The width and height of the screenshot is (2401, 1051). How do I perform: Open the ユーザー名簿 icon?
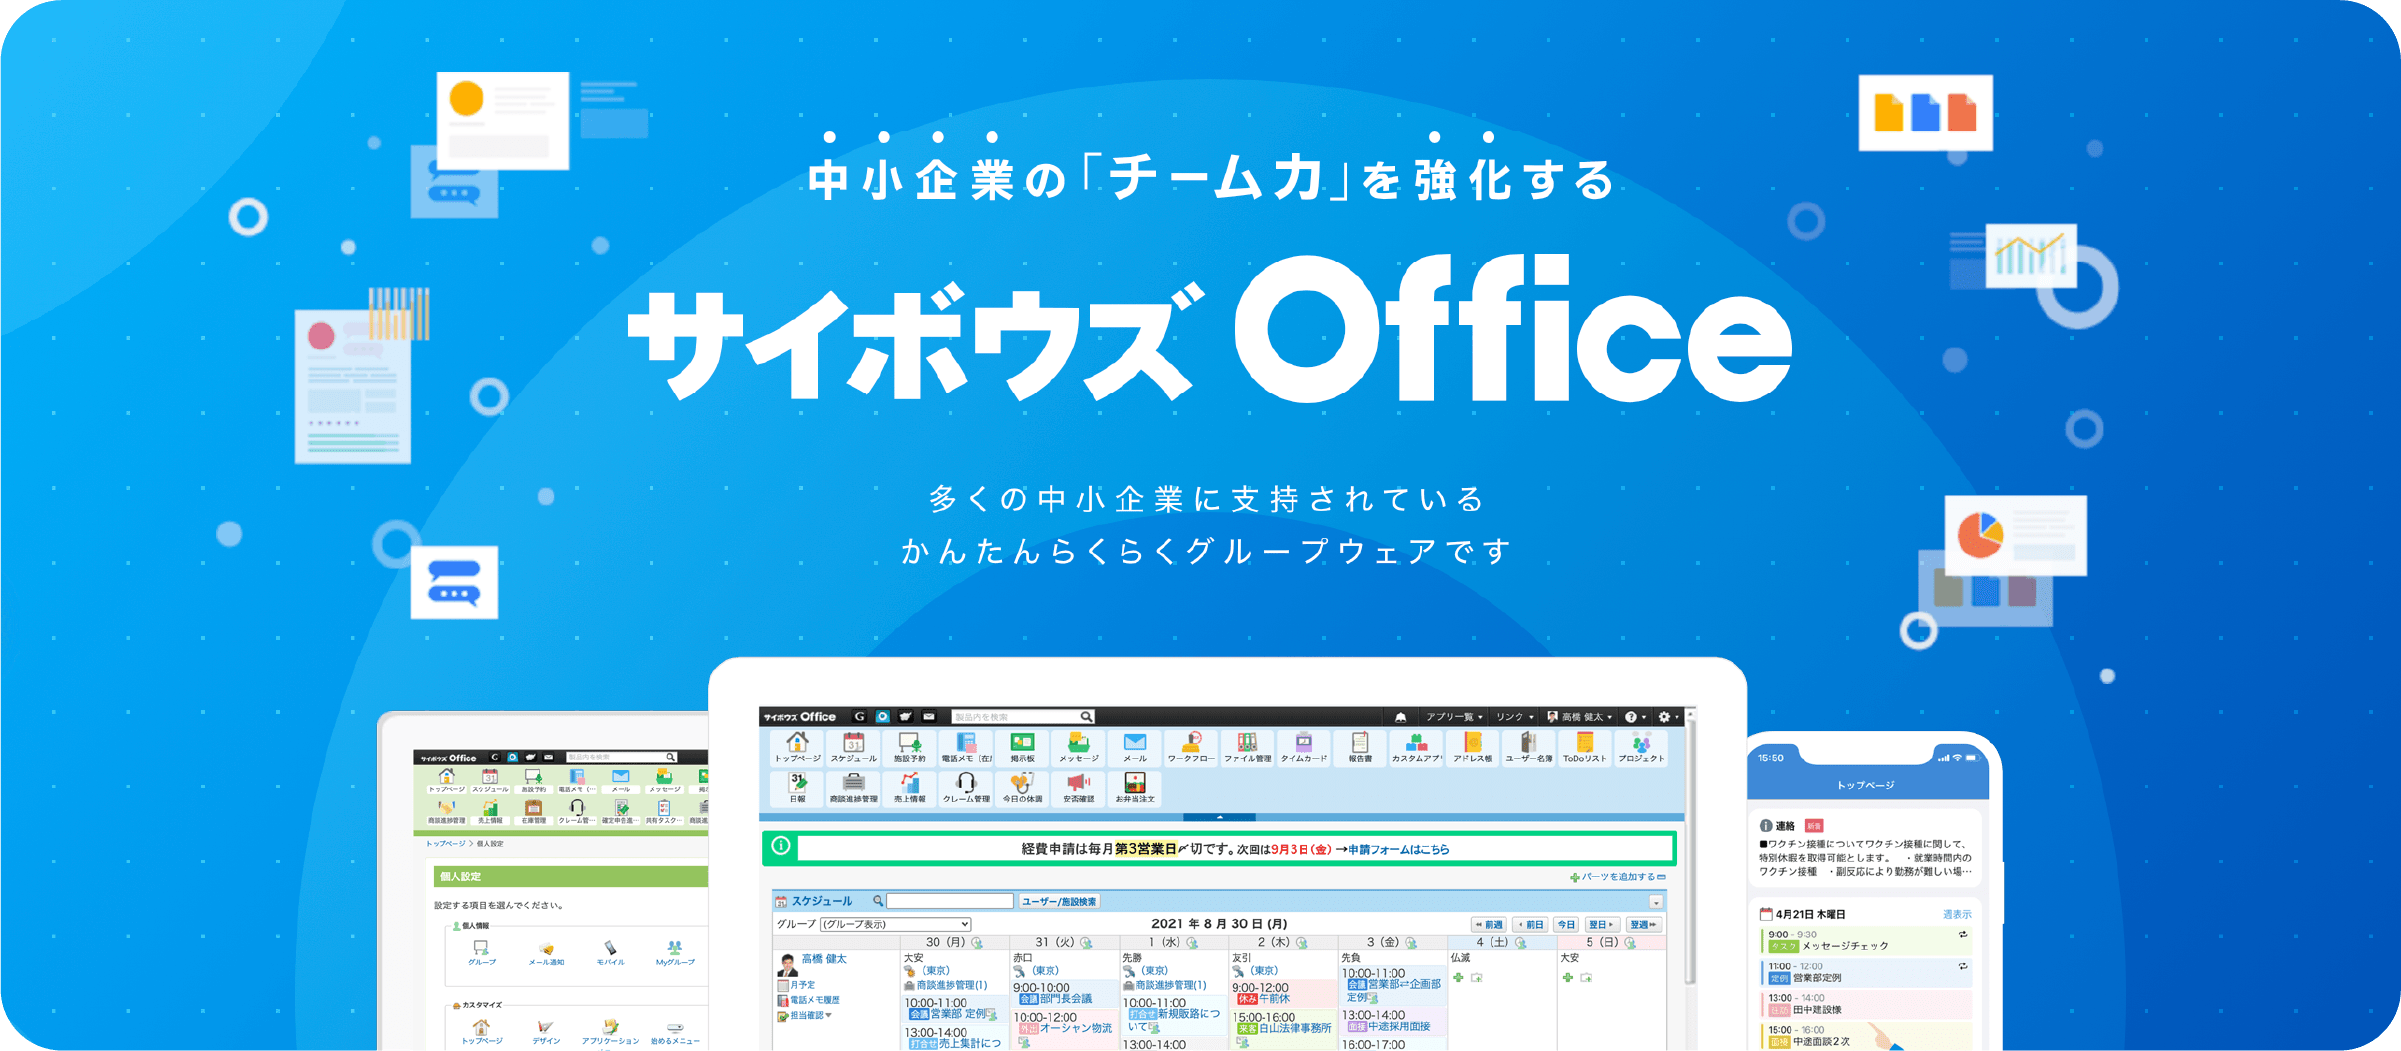pos(1529,748)
